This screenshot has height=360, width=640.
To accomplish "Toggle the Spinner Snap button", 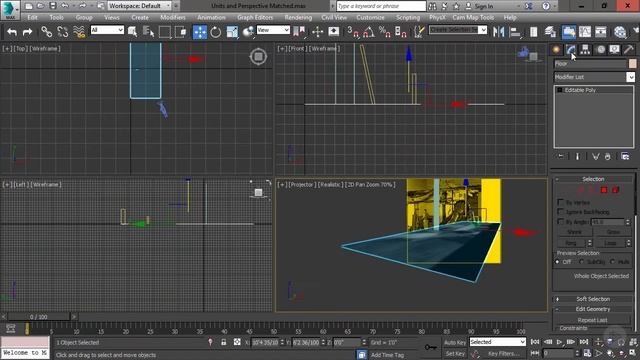I will point(400,32).
